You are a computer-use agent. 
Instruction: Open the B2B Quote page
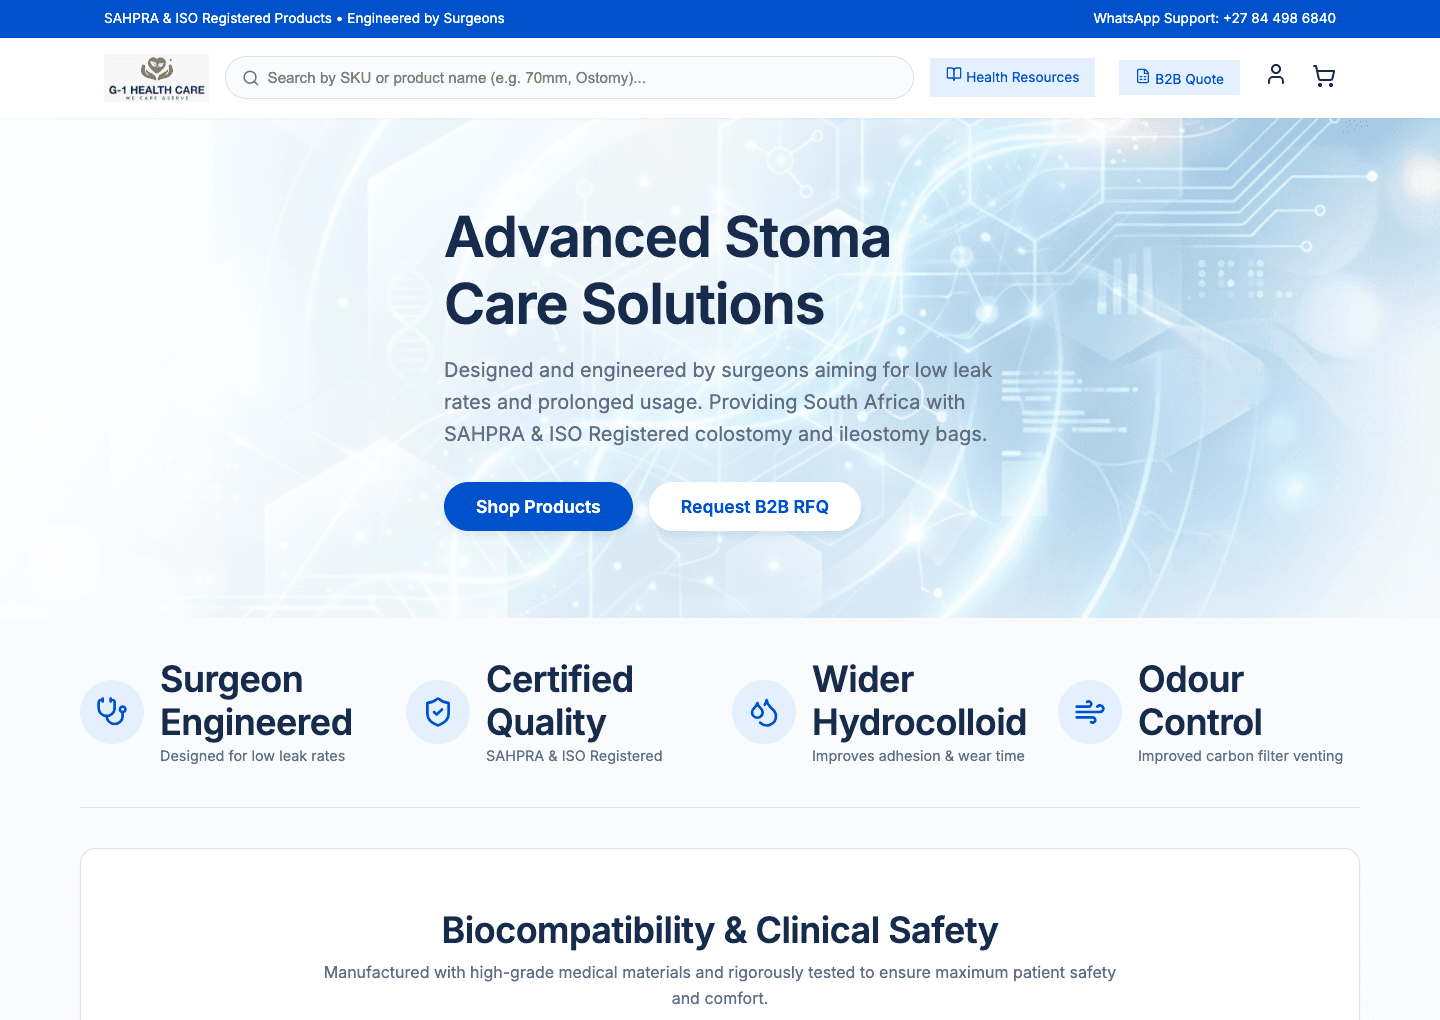coord(1179,78)
